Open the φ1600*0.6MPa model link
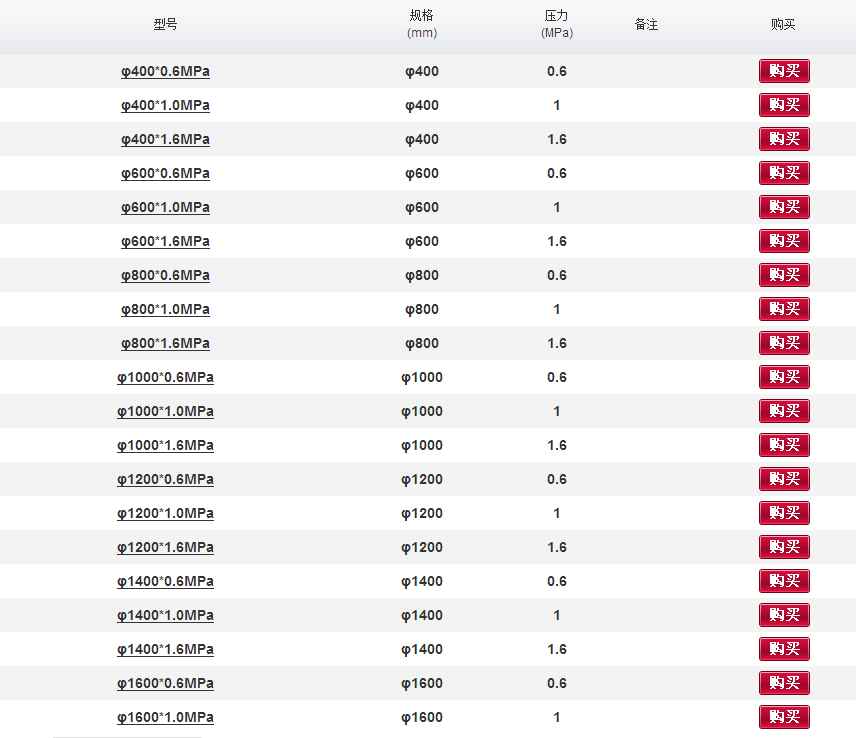Viewport: 856px width, 738px height. (165, 683)
